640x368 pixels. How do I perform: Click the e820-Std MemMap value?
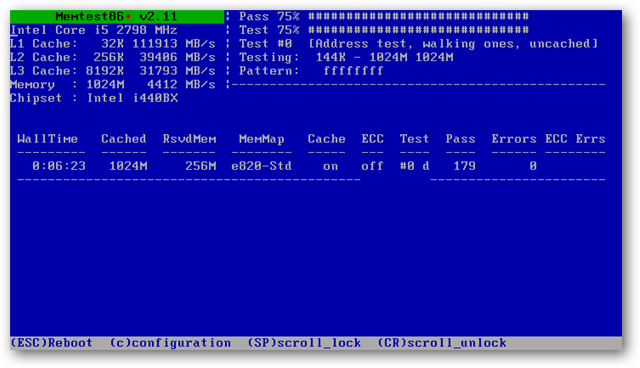[x=261, y=166]
